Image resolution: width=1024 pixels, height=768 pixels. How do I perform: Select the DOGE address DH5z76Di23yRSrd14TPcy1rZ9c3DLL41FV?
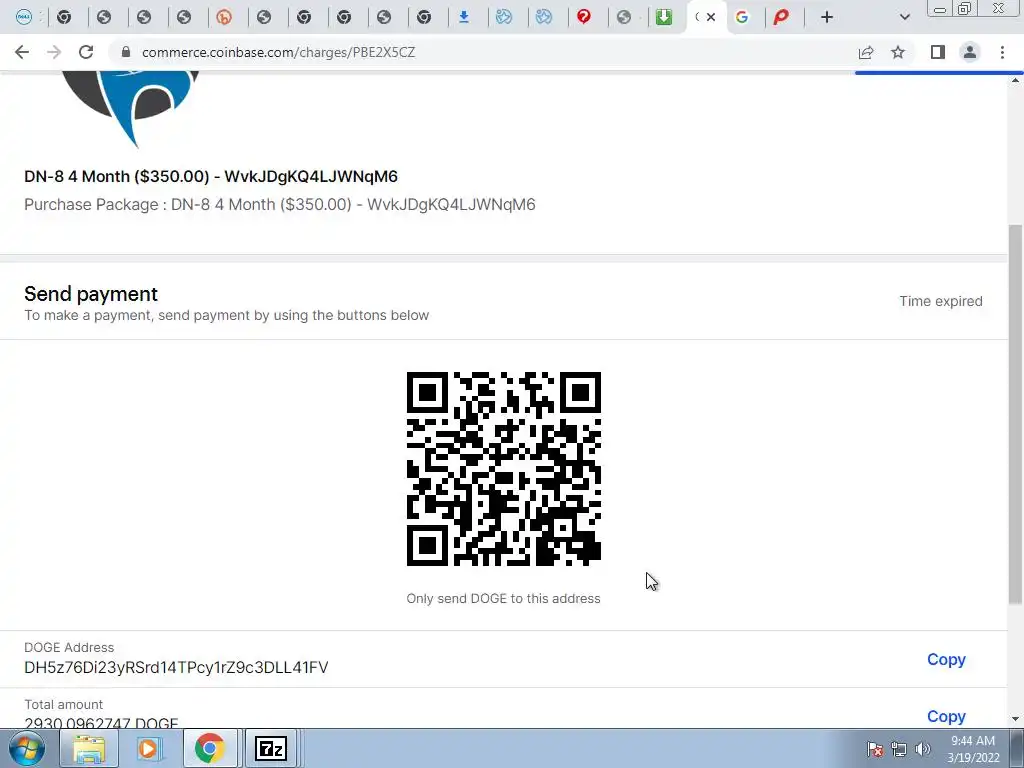point(176,667)
